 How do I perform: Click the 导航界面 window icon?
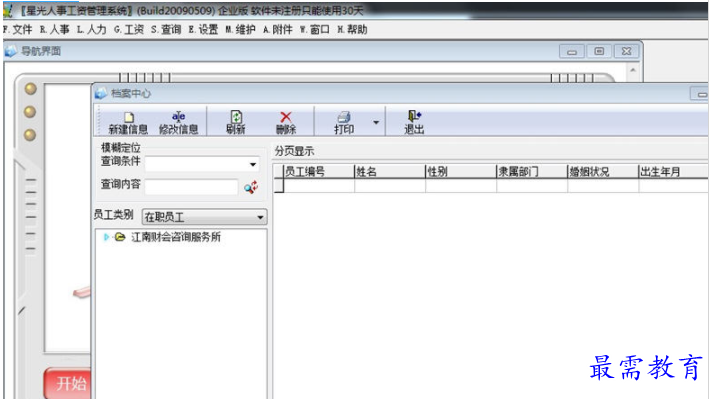click(10, 51)
